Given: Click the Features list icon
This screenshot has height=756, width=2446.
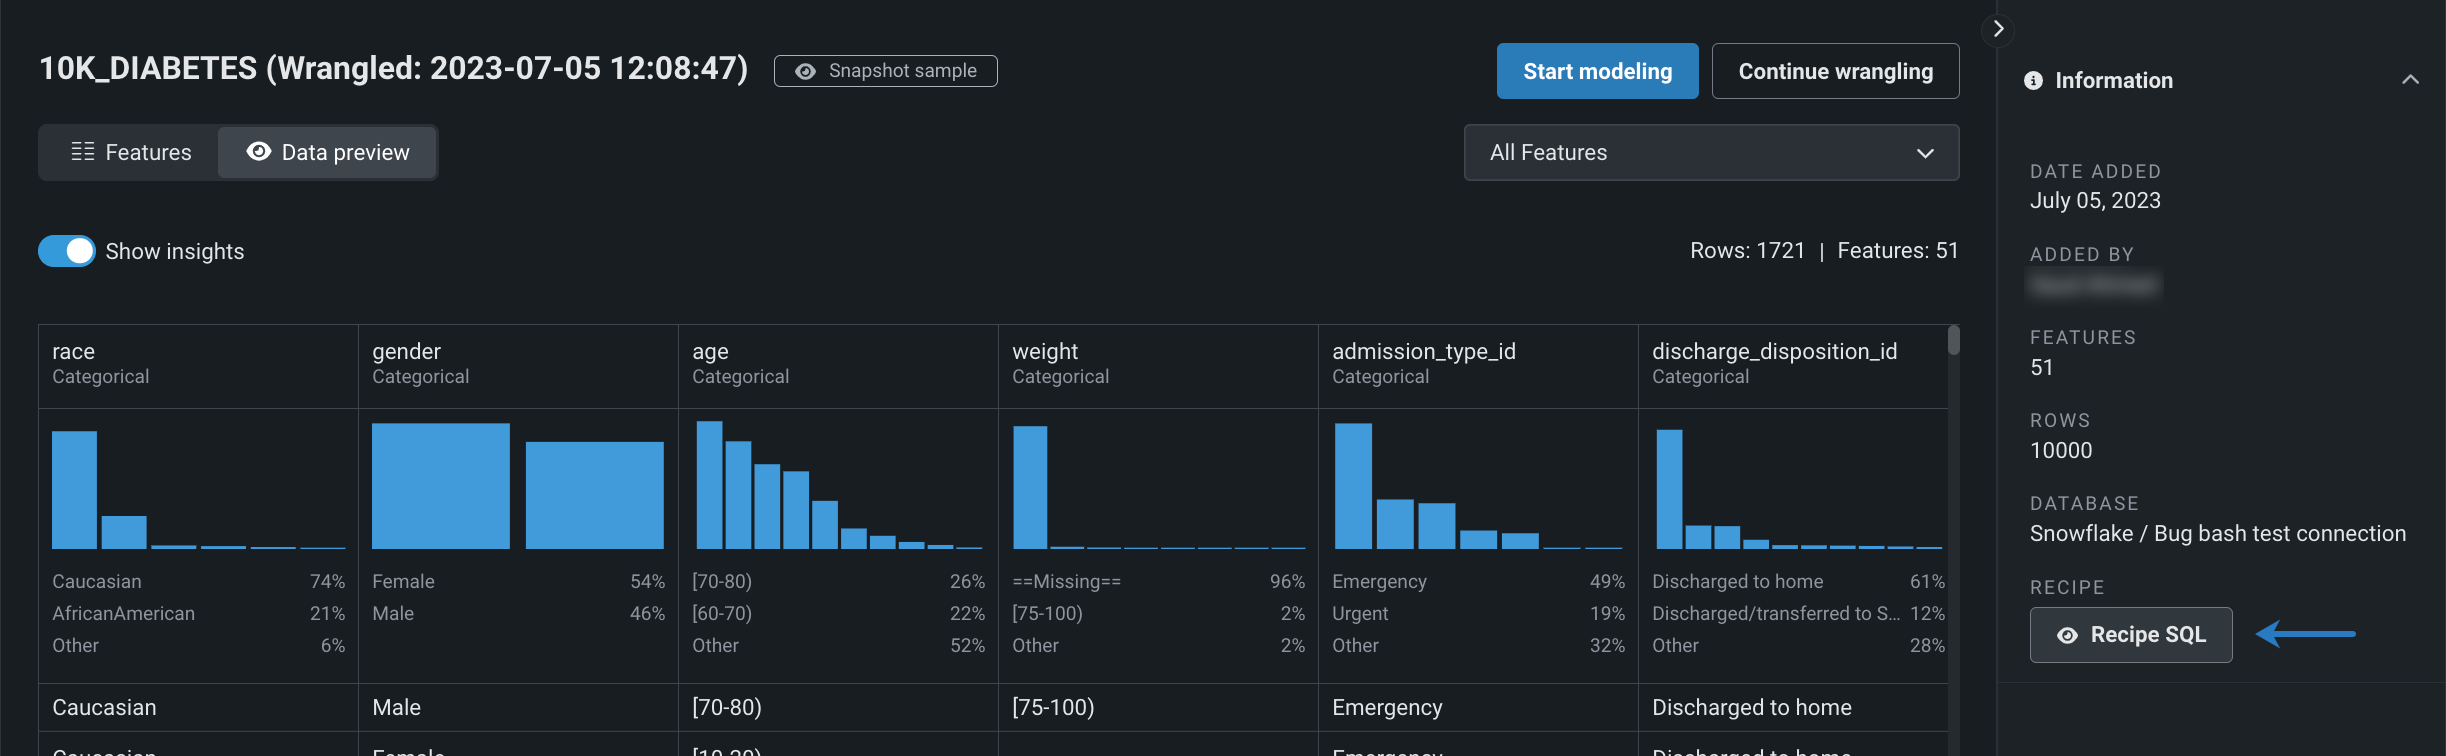Looking at the screenshot, I should pyautogui.click(x=83, y=152).
